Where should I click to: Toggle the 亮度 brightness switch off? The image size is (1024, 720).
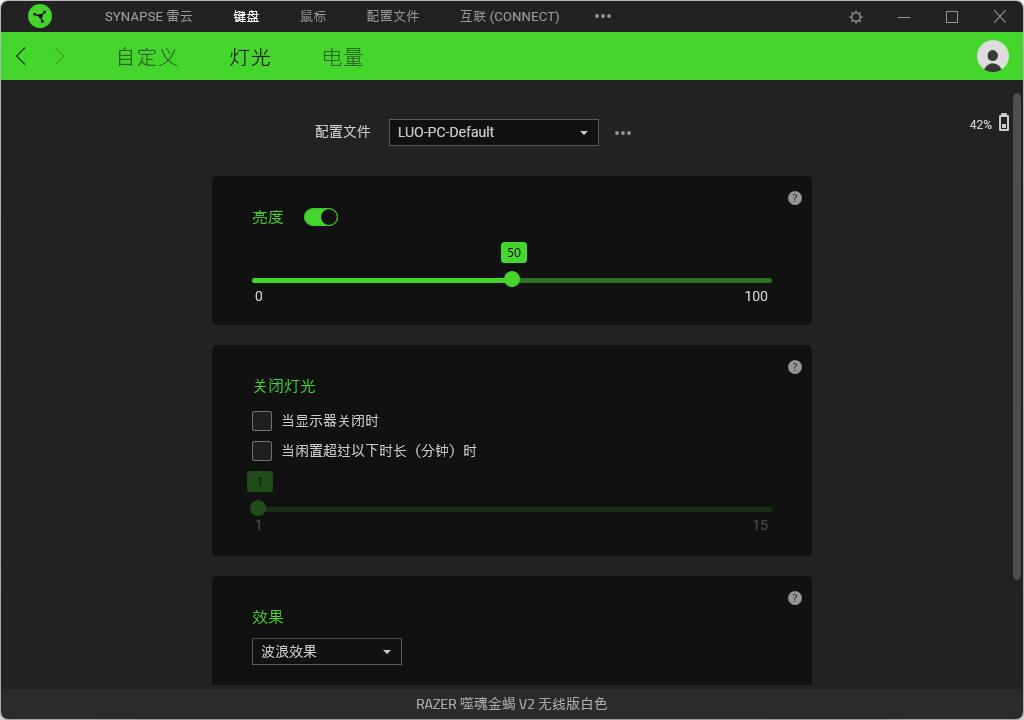pos(321,216)
